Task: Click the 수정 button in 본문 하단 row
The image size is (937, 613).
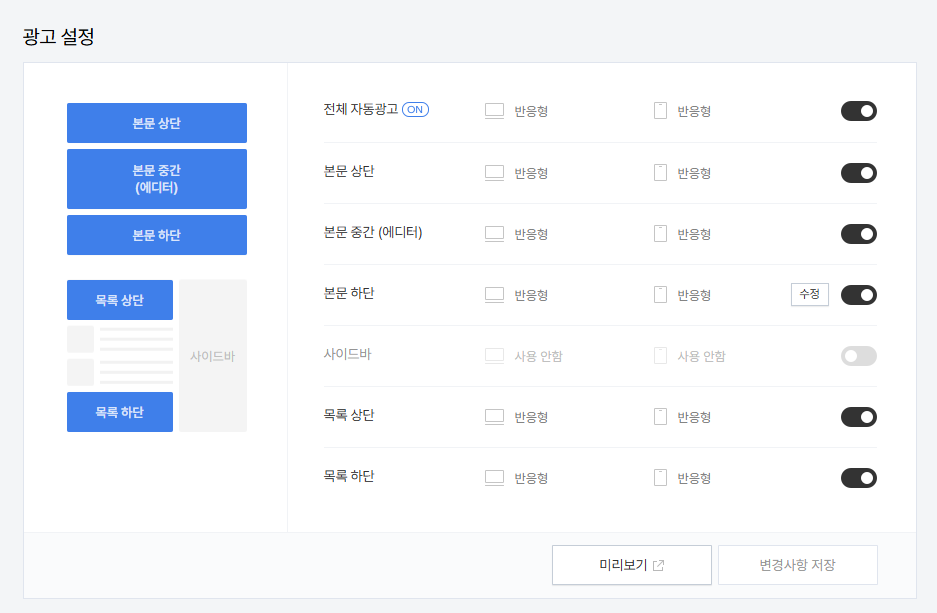Action: tap(810, 294)
